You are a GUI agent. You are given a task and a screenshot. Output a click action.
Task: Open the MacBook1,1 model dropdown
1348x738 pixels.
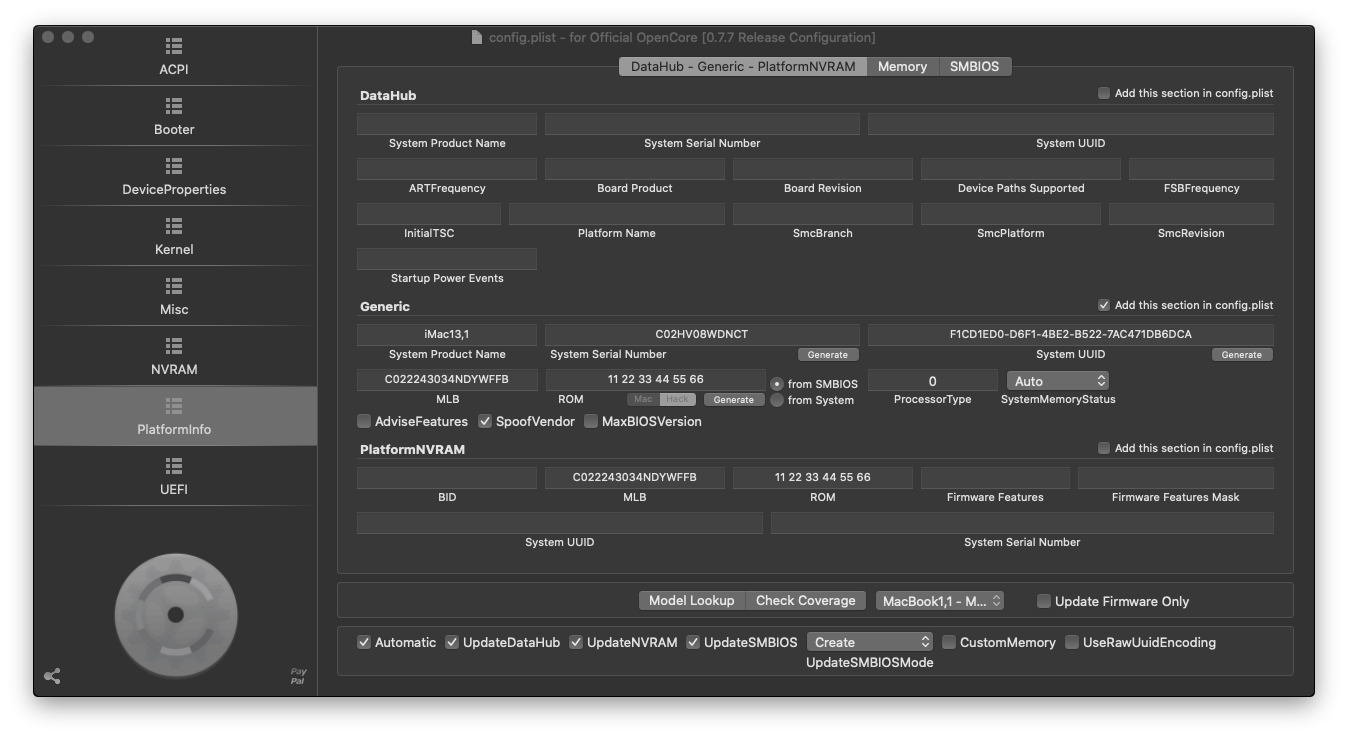coord(939,601)
